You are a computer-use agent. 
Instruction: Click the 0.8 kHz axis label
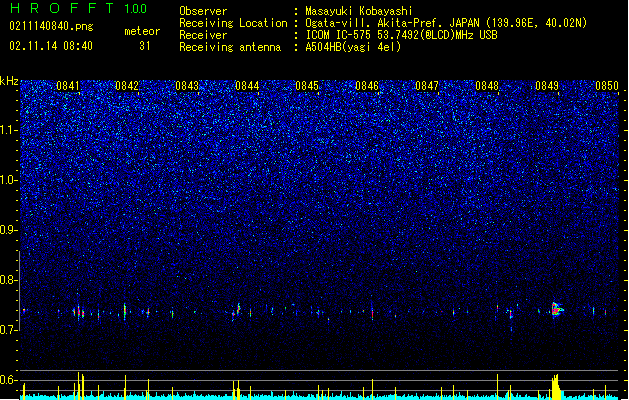(x=9, y=280)
